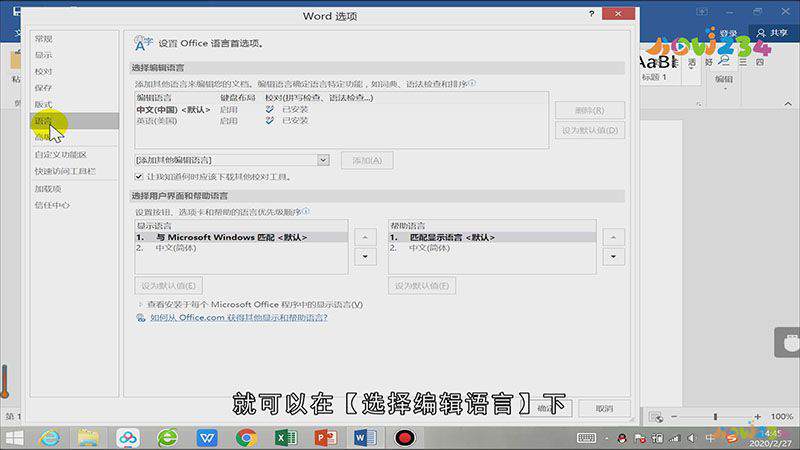Open link about getting languages from Office.com

point(239,317)
